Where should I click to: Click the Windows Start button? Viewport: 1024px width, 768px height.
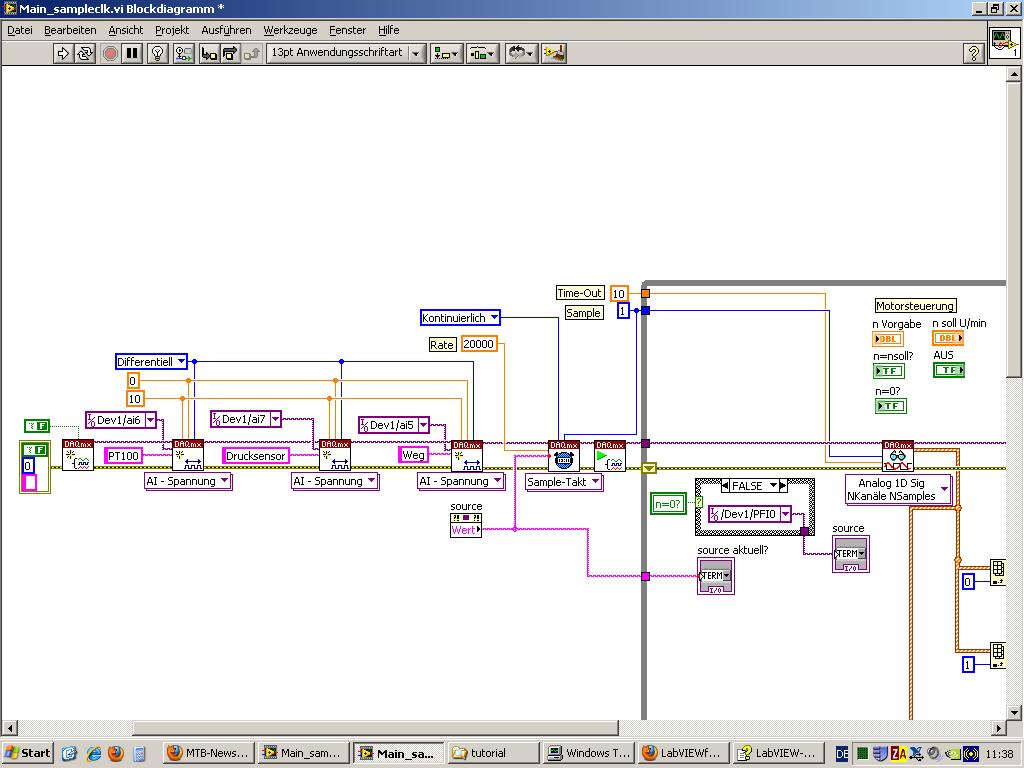coord(27,753)
